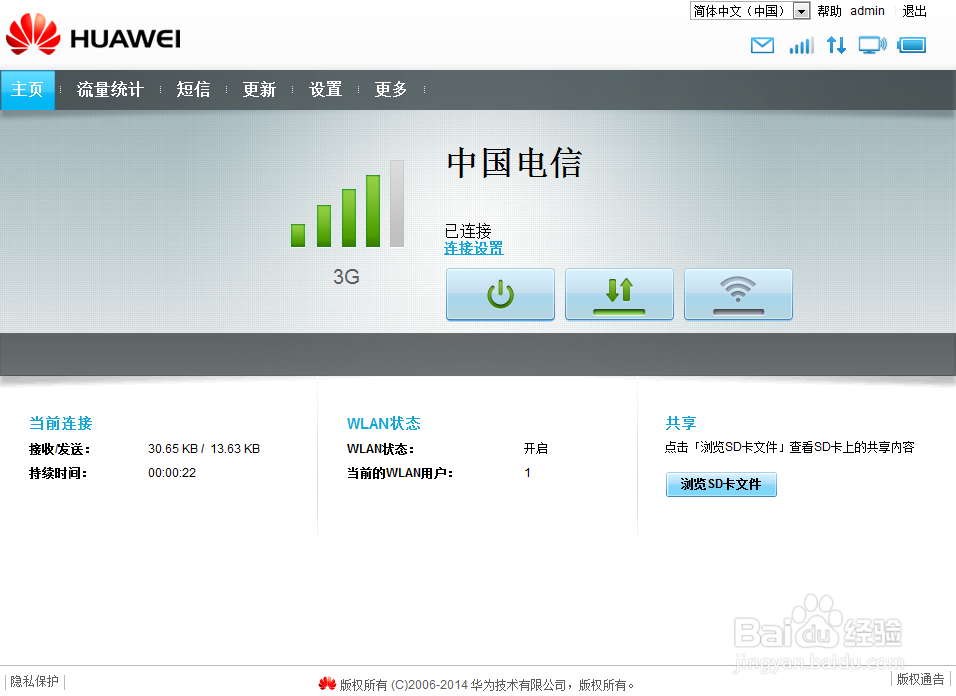Open the SMS envelope status icon
Viewport: 956px width, 696px height.
click(x=762, y=45)
